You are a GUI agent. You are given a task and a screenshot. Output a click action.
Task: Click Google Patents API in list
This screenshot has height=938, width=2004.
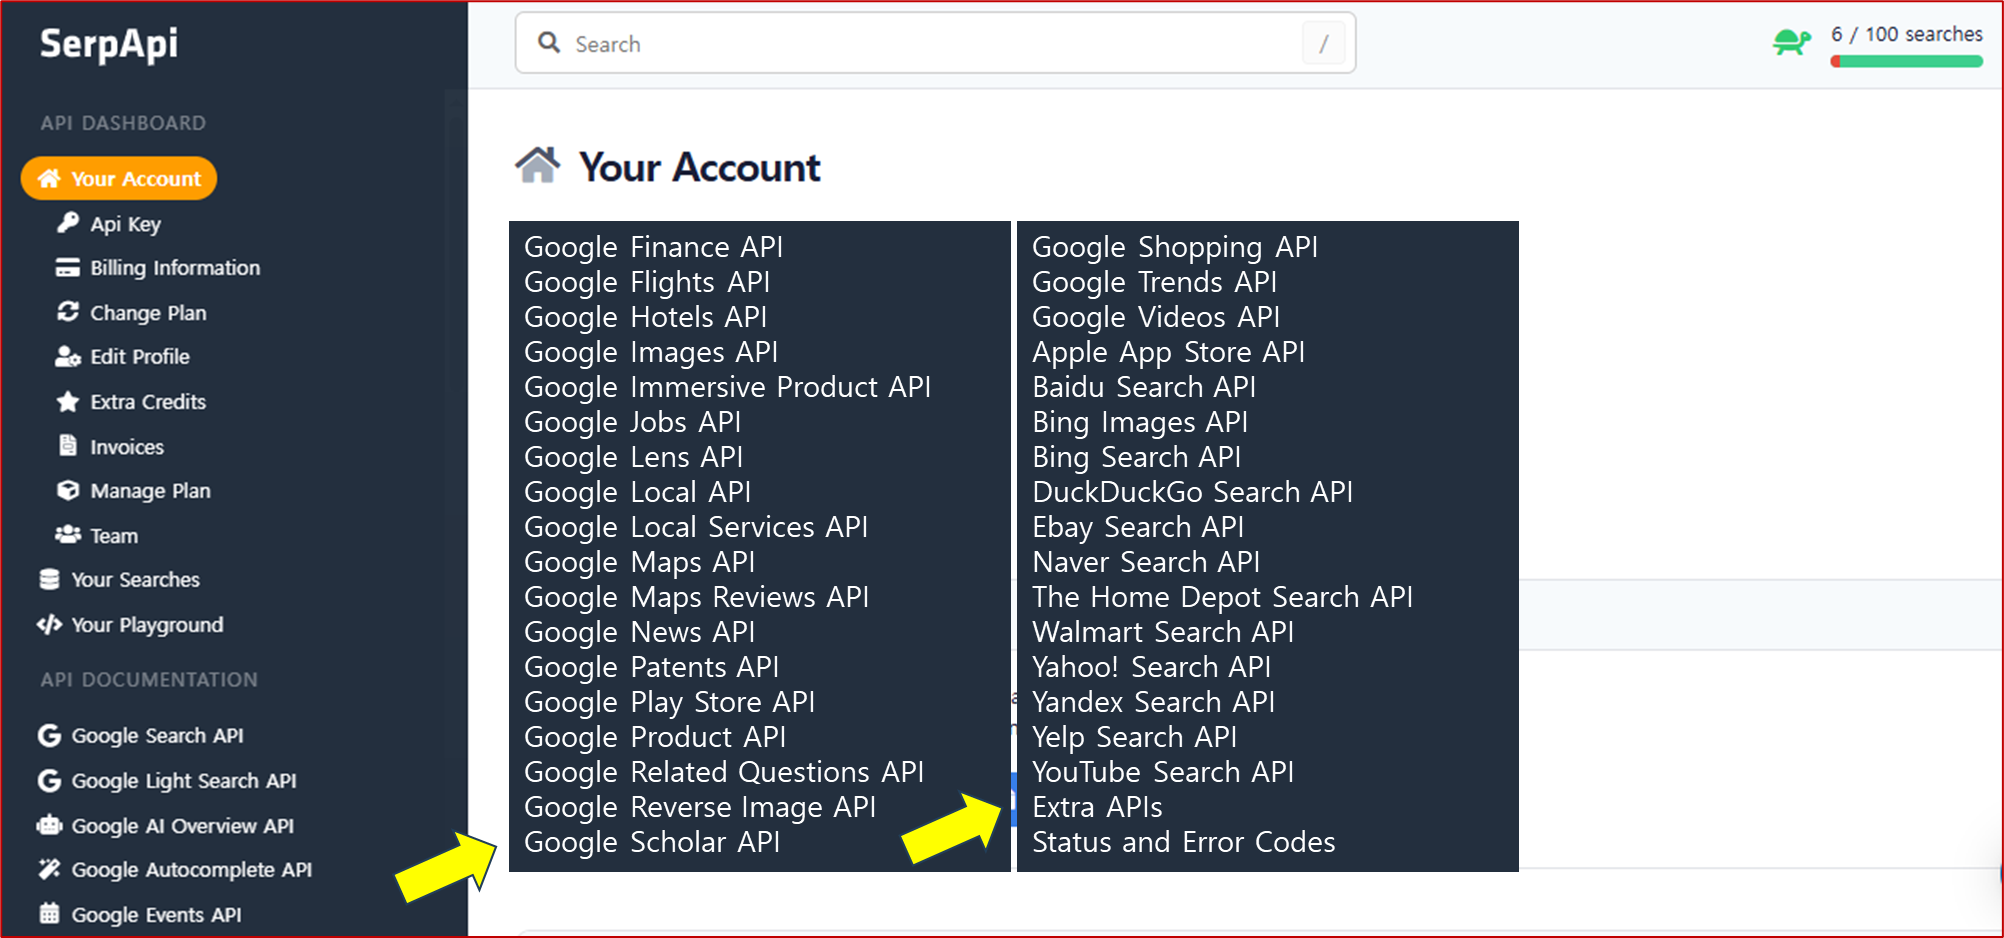coord(652,667)
